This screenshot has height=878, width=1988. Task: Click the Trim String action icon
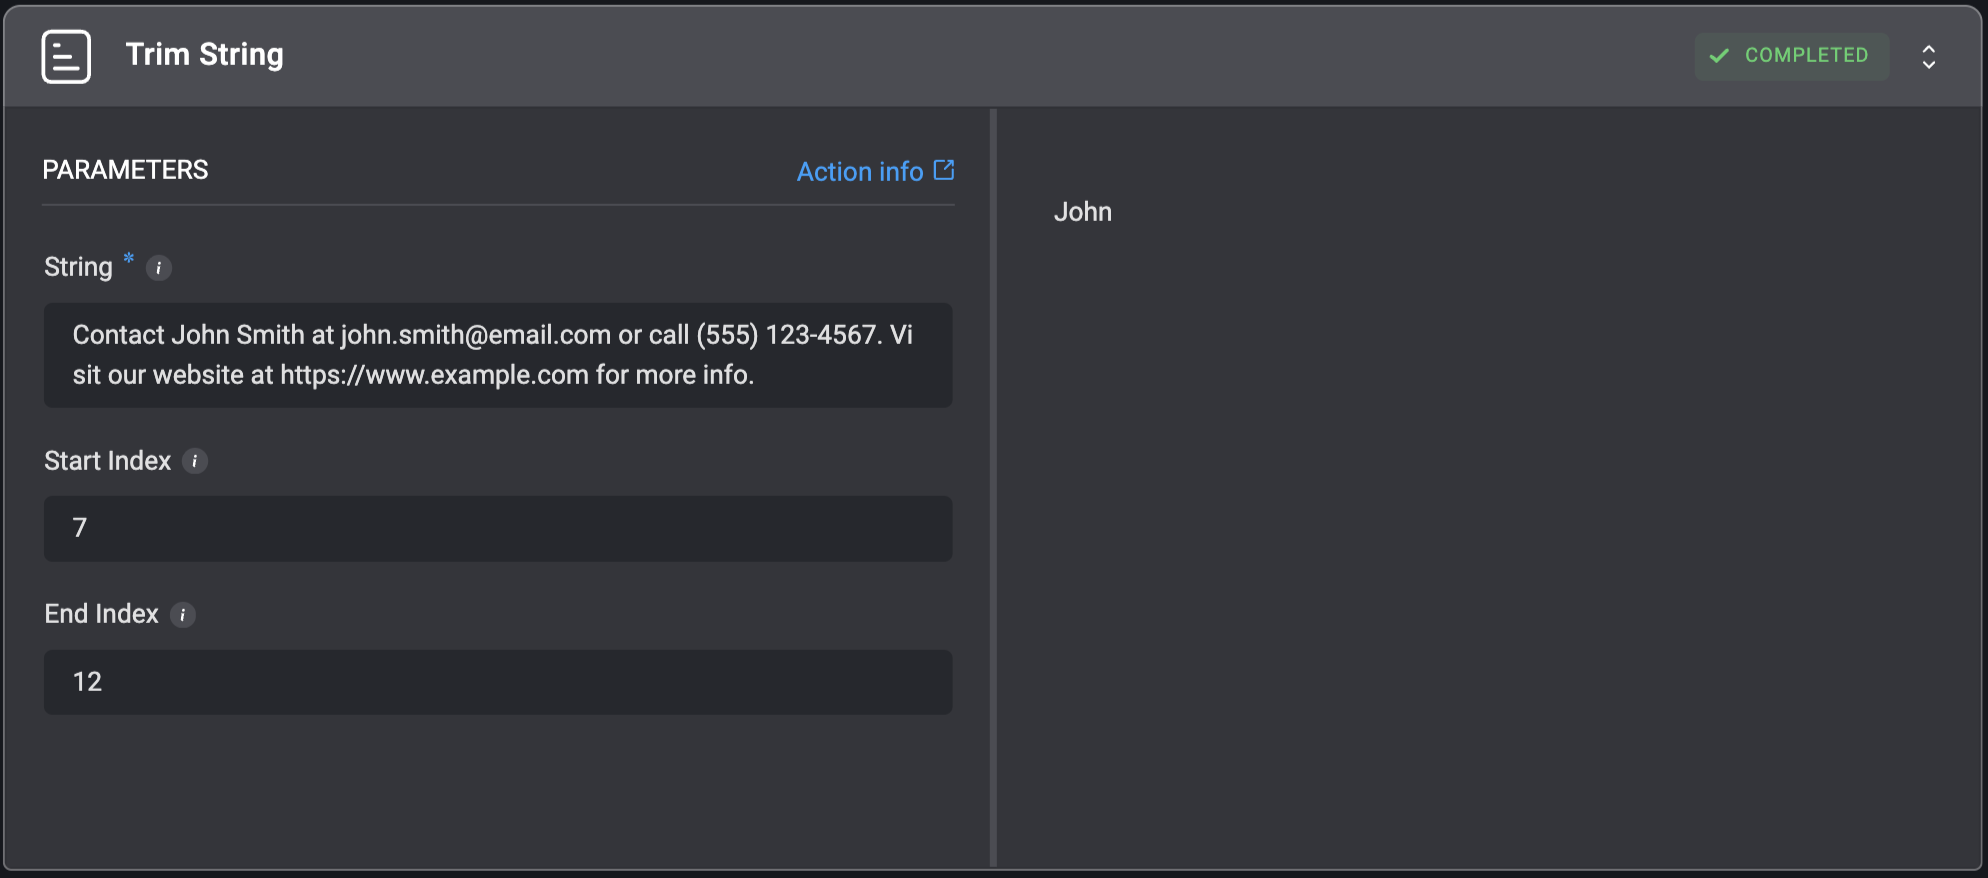click(x=66, y=56)
